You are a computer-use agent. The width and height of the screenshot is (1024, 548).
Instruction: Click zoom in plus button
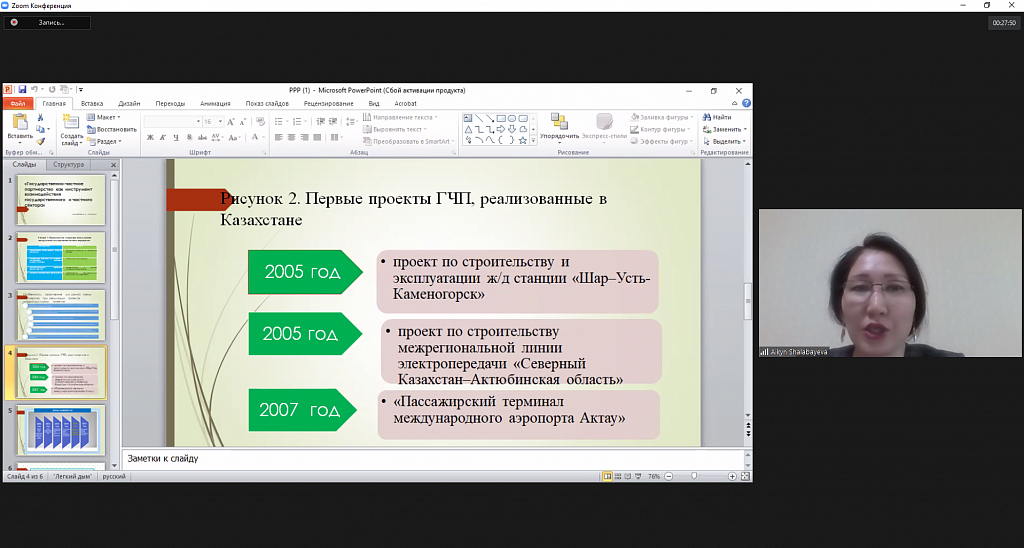coord(732,477)
